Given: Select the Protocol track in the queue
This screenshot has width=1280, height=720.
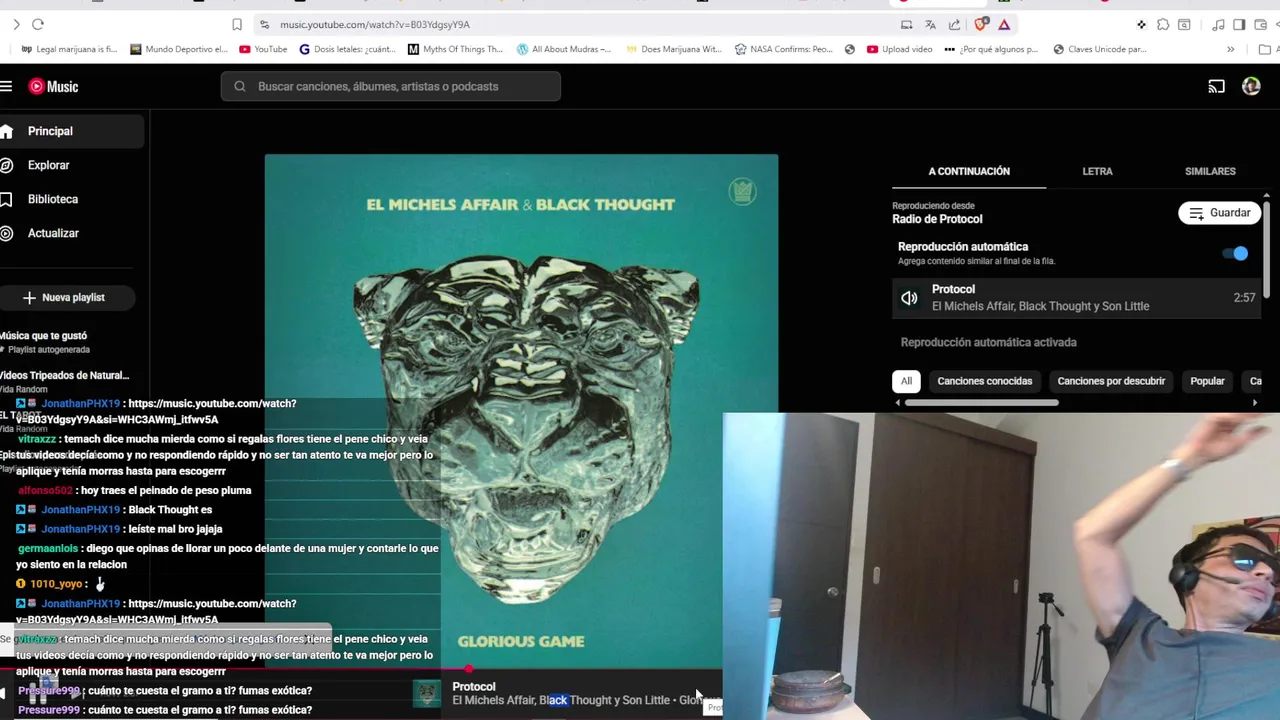Looking at the screenshot, I should [x=1077, y=298].
